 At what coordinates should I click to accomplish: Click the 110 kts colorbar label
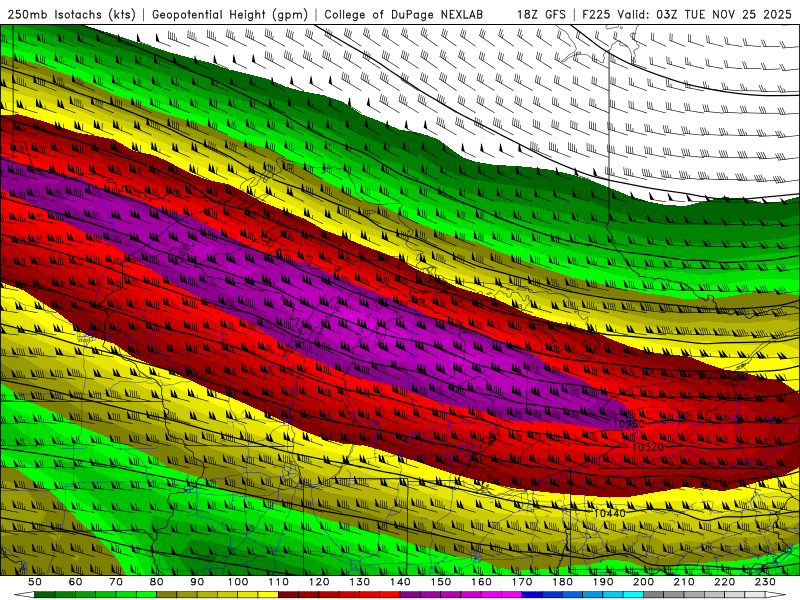tap(279, 582)
